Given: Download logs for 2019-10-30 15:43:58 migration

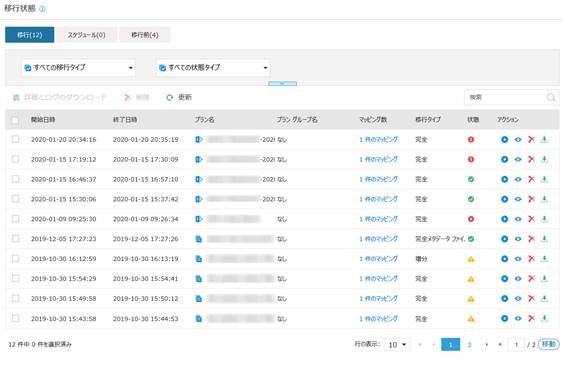Looking at the screenshot, I should click(x=544, y=318).
